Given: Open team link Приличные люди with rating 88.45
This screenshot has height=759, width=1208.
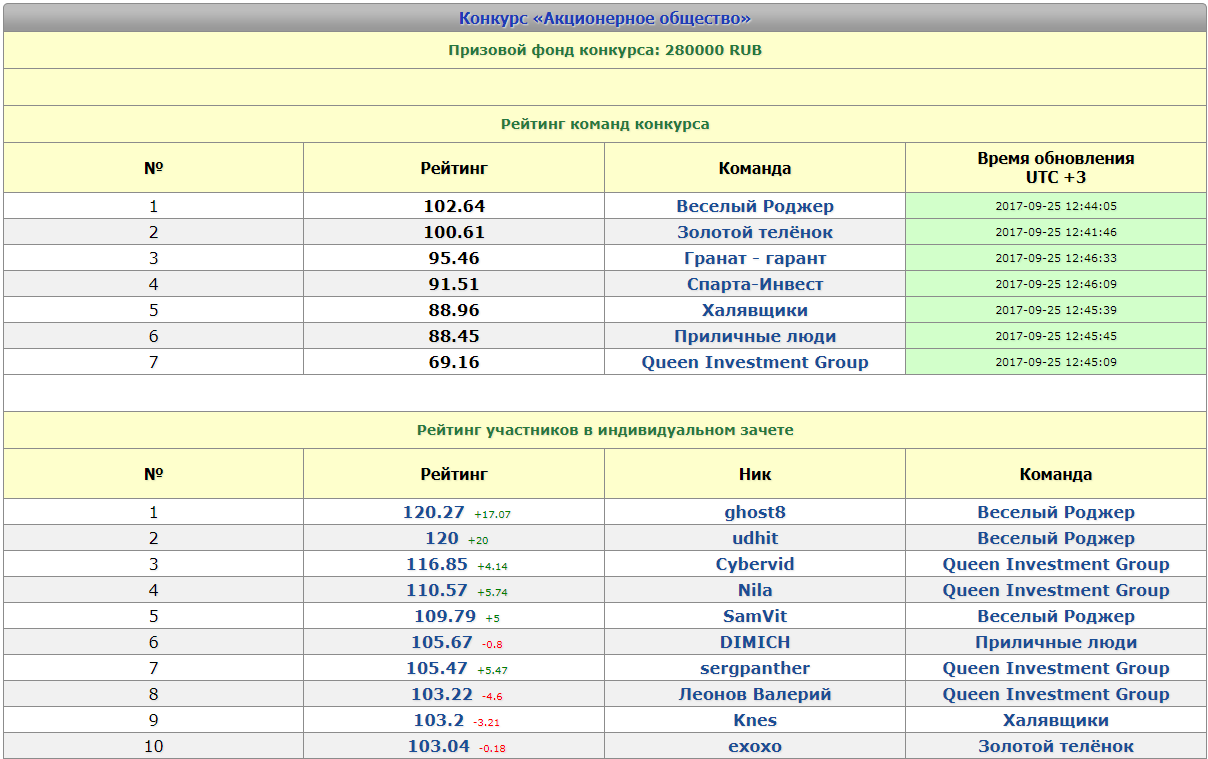Looking at the screenshot, I should click(755, 336).
